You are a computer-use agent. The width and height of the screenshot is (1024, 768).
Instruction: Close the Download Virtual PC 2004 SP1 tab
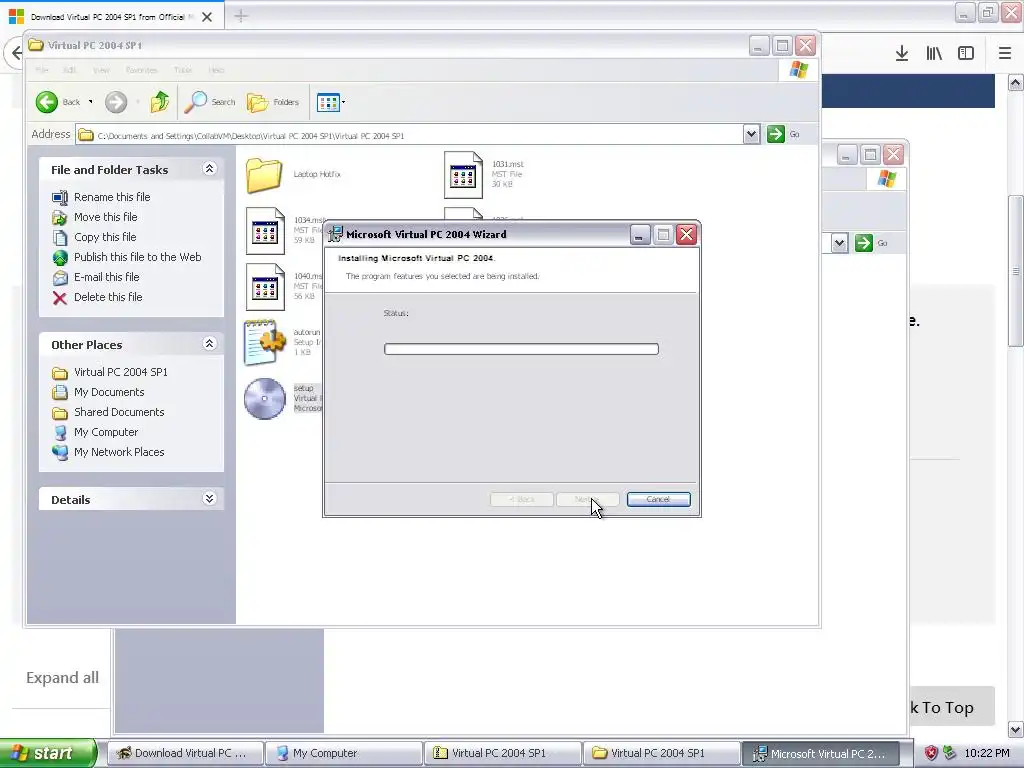click(207, 16)
